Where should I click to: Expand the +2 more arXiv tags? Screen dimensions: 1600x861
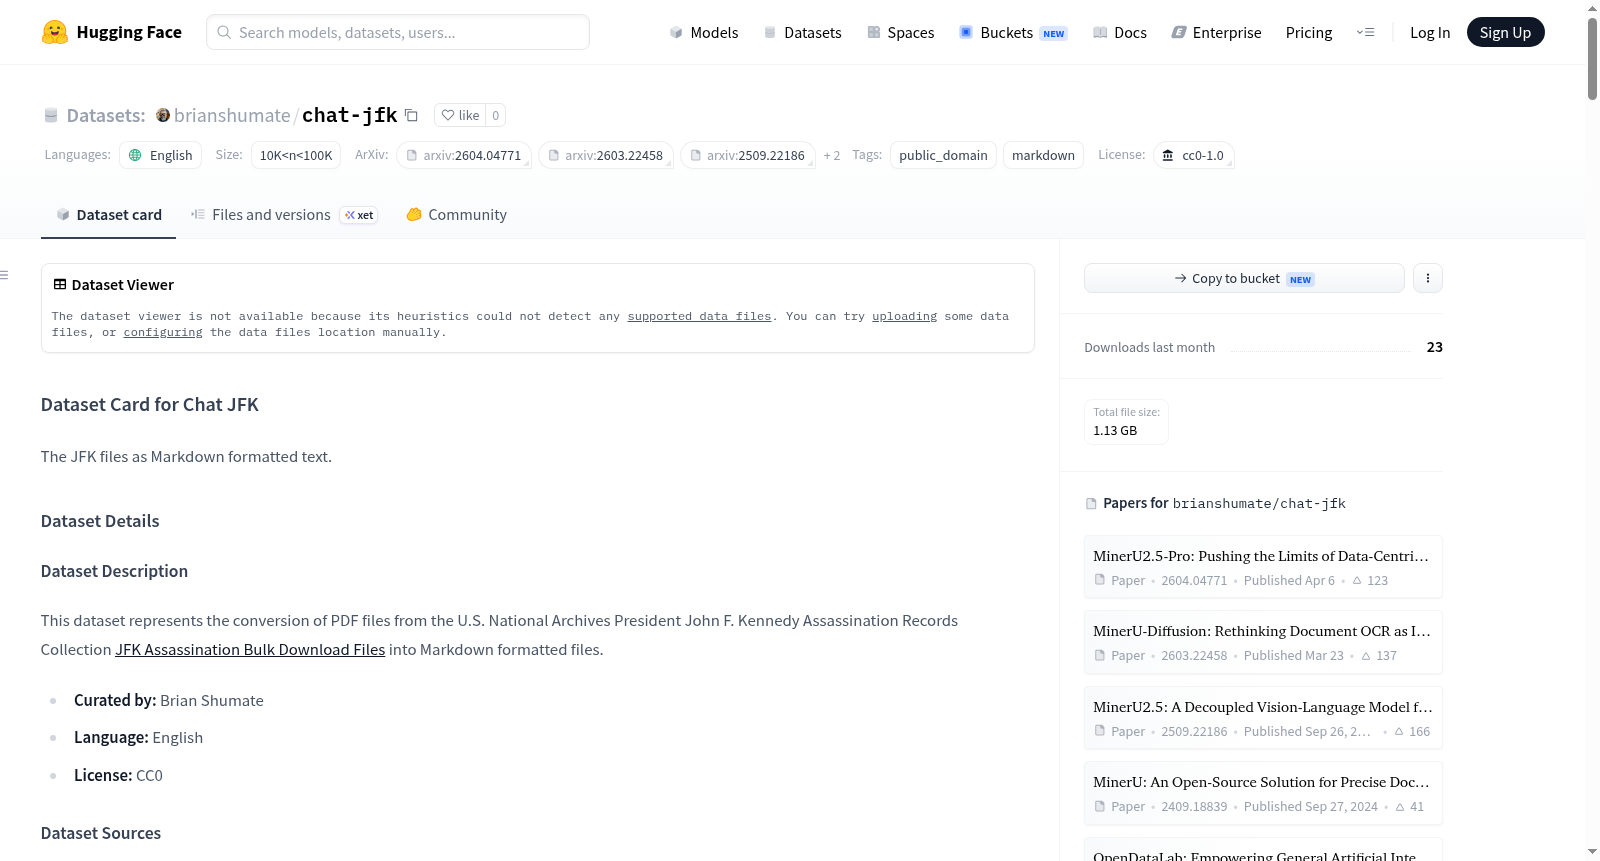tap(832, 155)
